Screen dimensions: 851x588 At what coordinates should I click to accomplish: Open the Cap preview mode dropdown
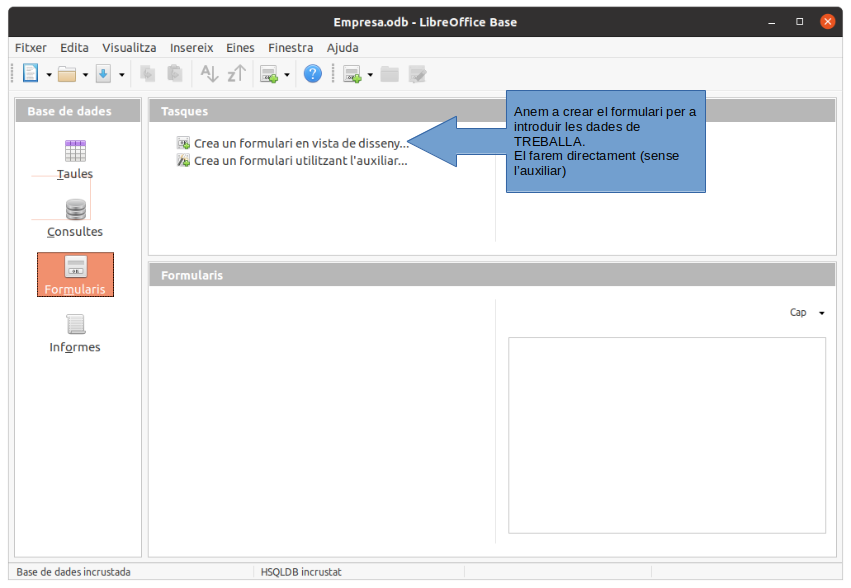point(807,313)
